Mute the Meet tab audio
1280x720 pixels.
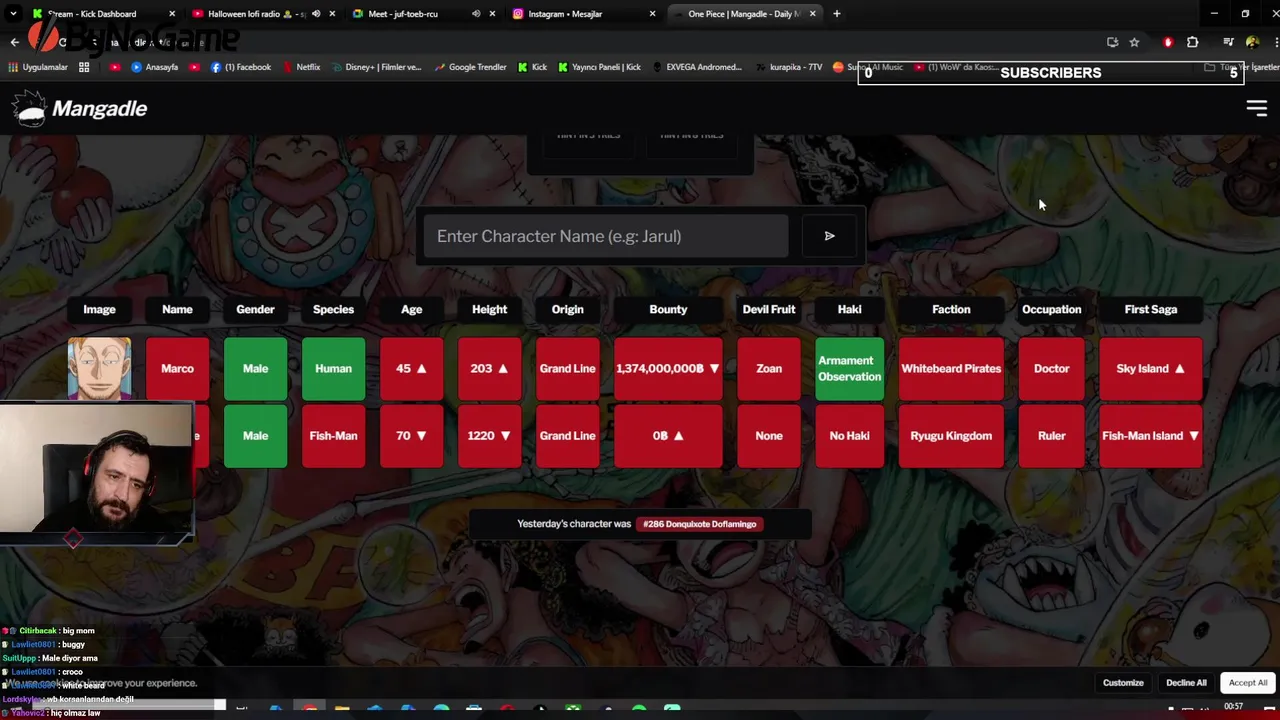[476, 14]
